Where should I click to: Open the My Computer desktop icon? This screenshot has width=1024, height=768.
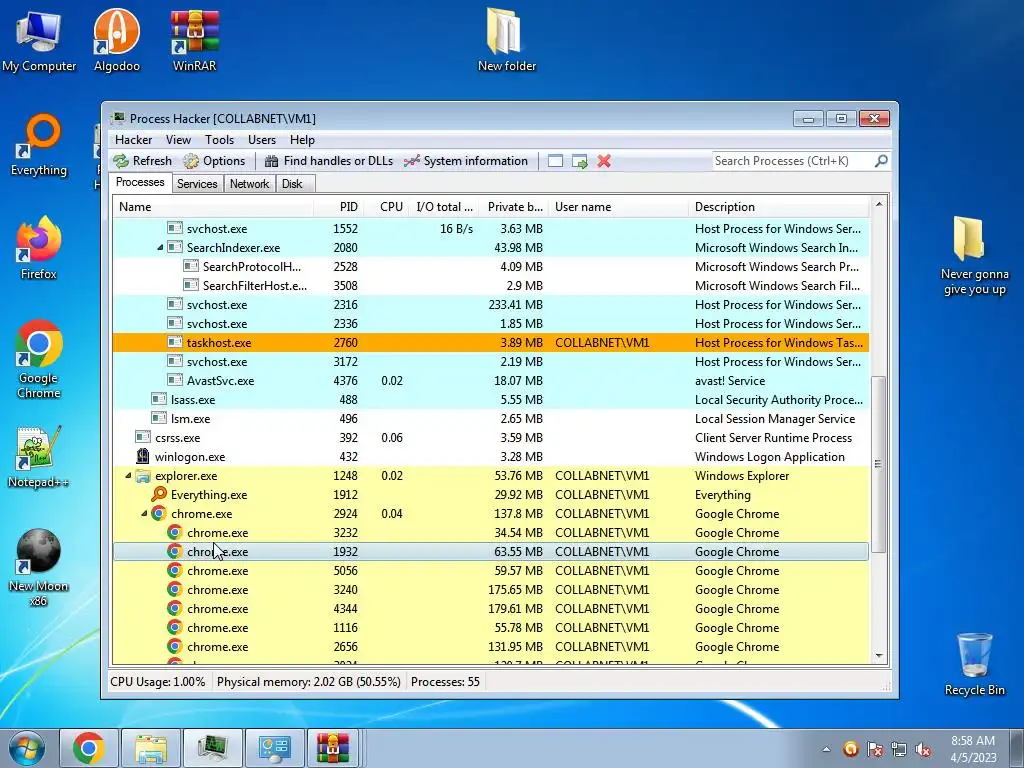[x=39, y=40]
